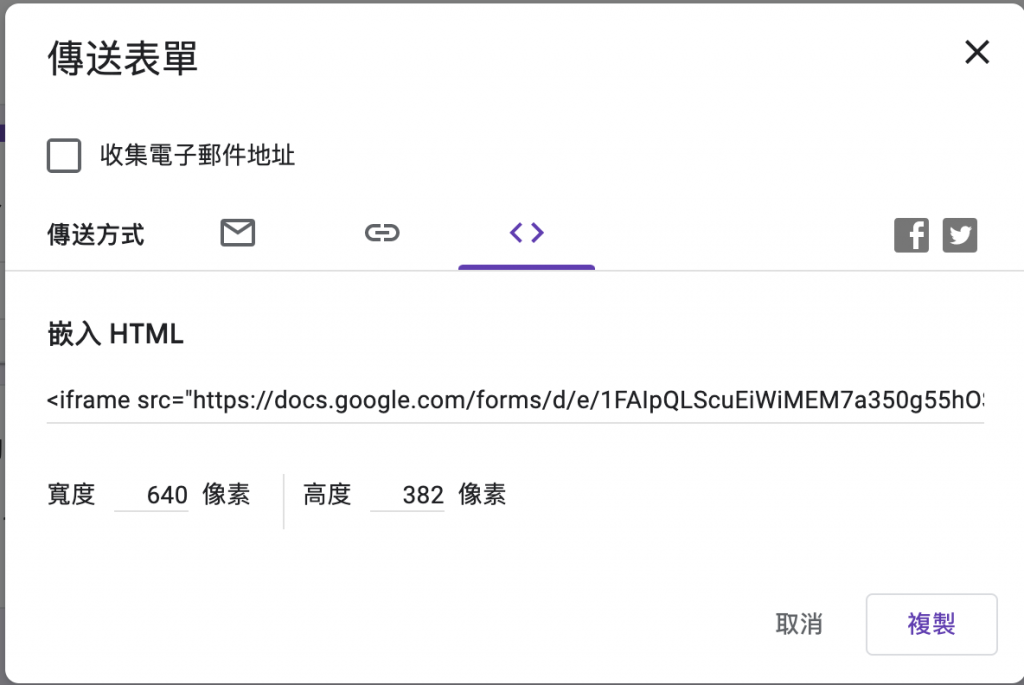Viewport: 1024px width, 685px height.
Task: Cancel with the 取消 button
Action: click(x=799, y=624)
